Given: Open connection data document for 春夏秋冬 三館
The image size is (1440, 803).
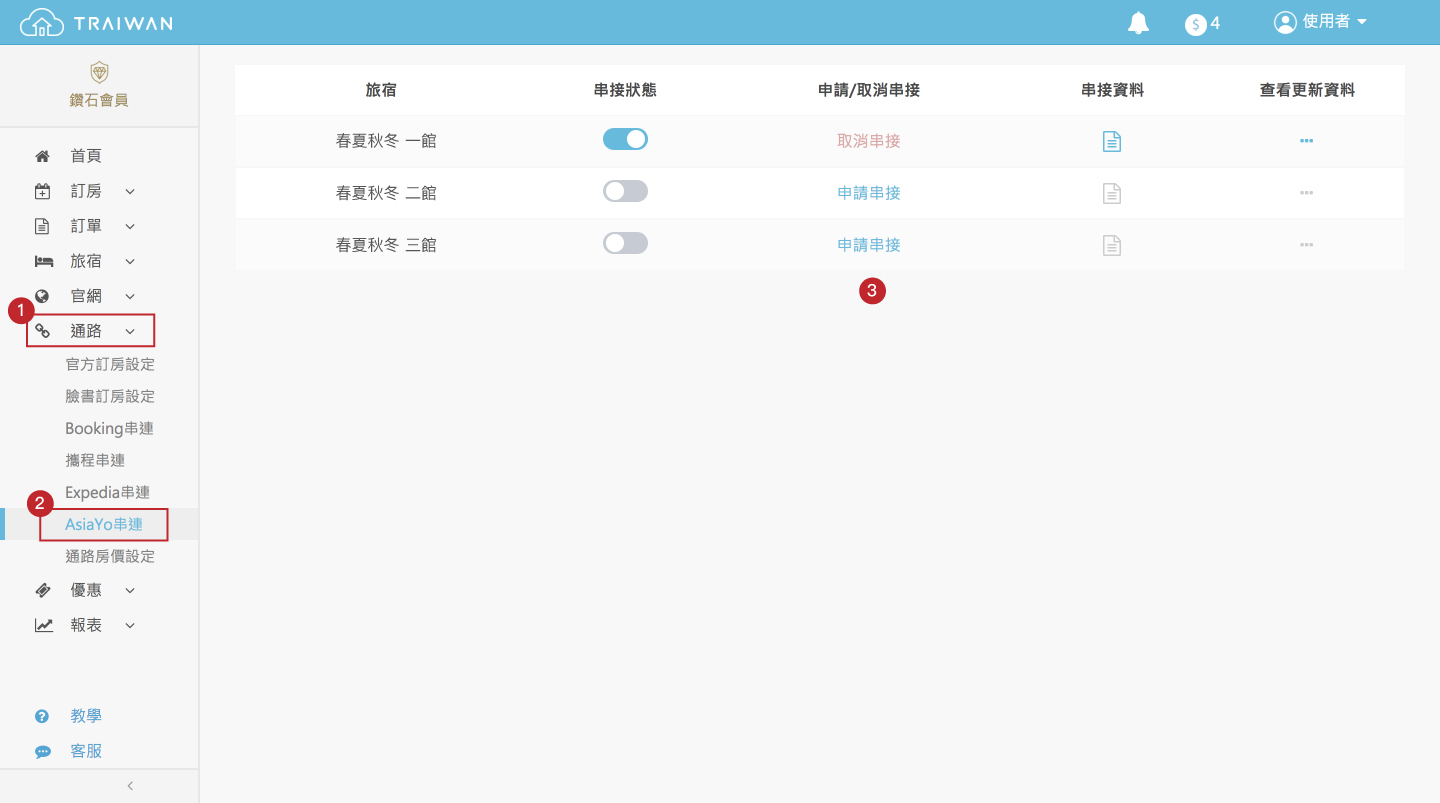Looking at the screenshot, I should click(x=1111, y=245).
